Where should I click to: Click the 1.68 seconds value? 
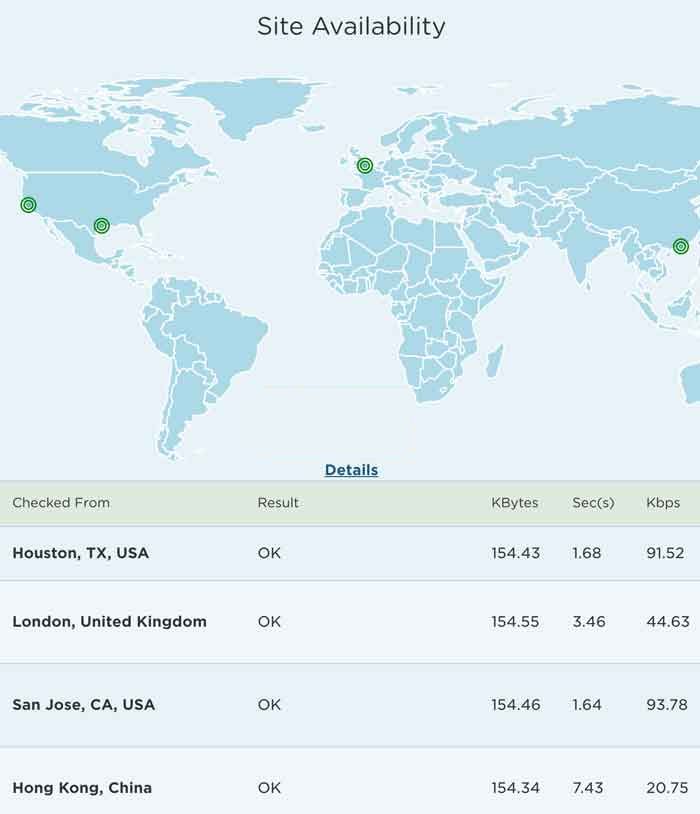pos(587,553)
